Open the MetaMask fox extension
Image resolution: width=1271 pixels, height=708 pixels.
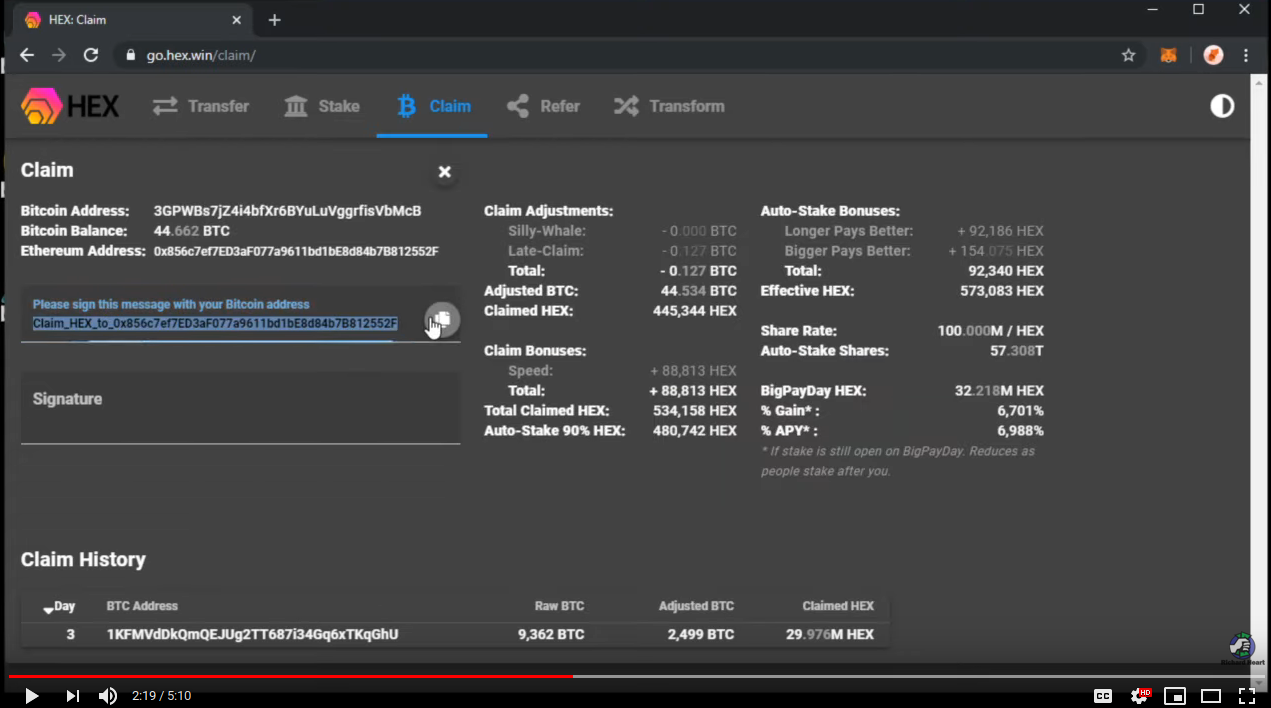[1168, 56]
